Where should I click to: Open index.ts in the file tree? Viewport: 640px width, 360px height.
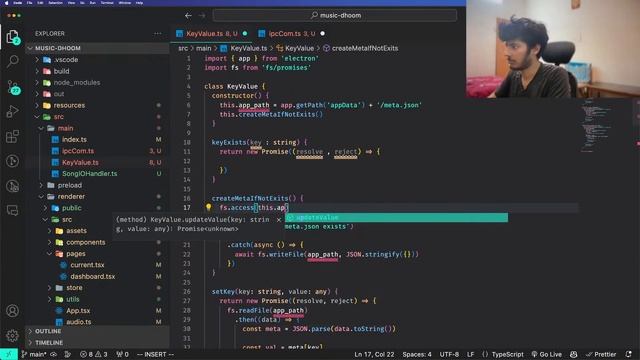point(98,140)
